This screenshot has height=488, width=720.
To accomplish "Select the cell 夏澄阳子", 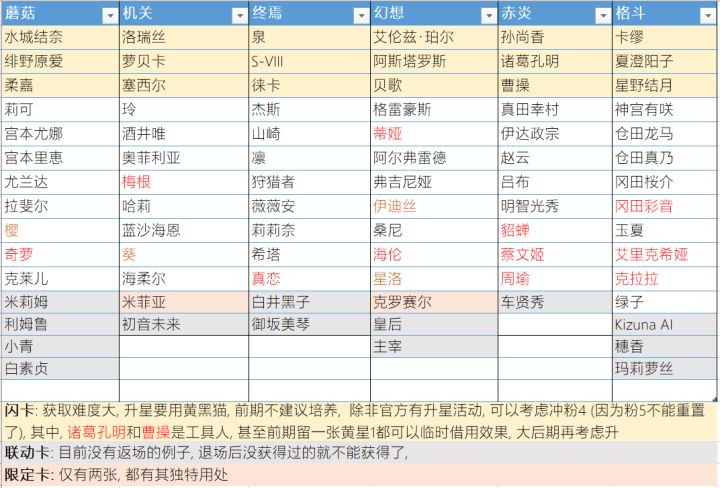I will (664, 62).
